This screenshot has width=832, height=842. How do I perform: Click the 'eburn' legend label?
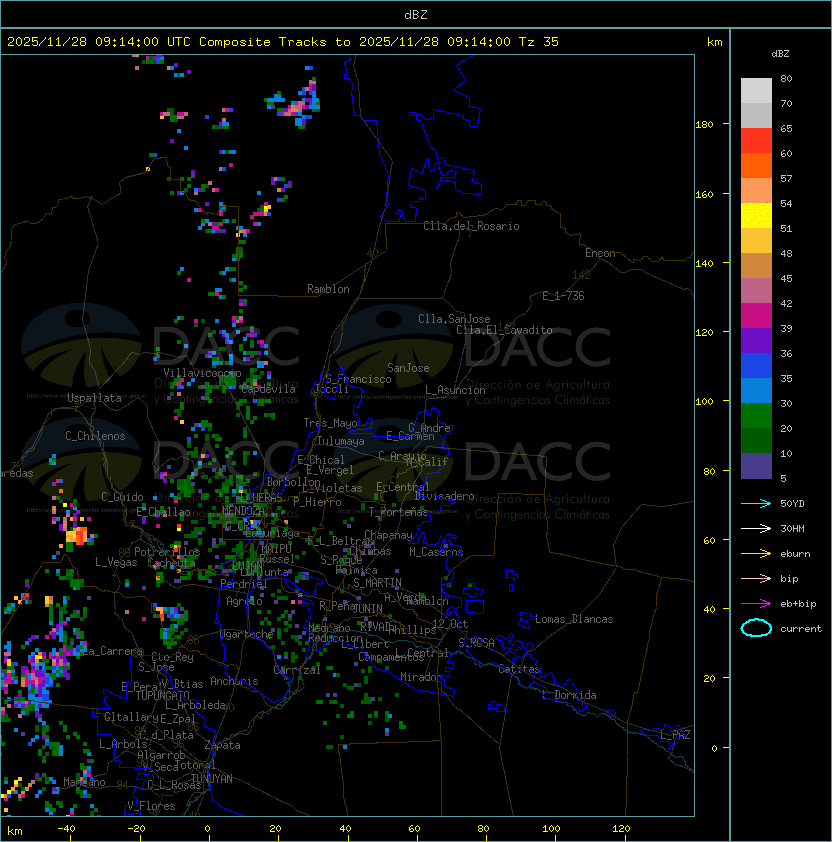(795, 554)
